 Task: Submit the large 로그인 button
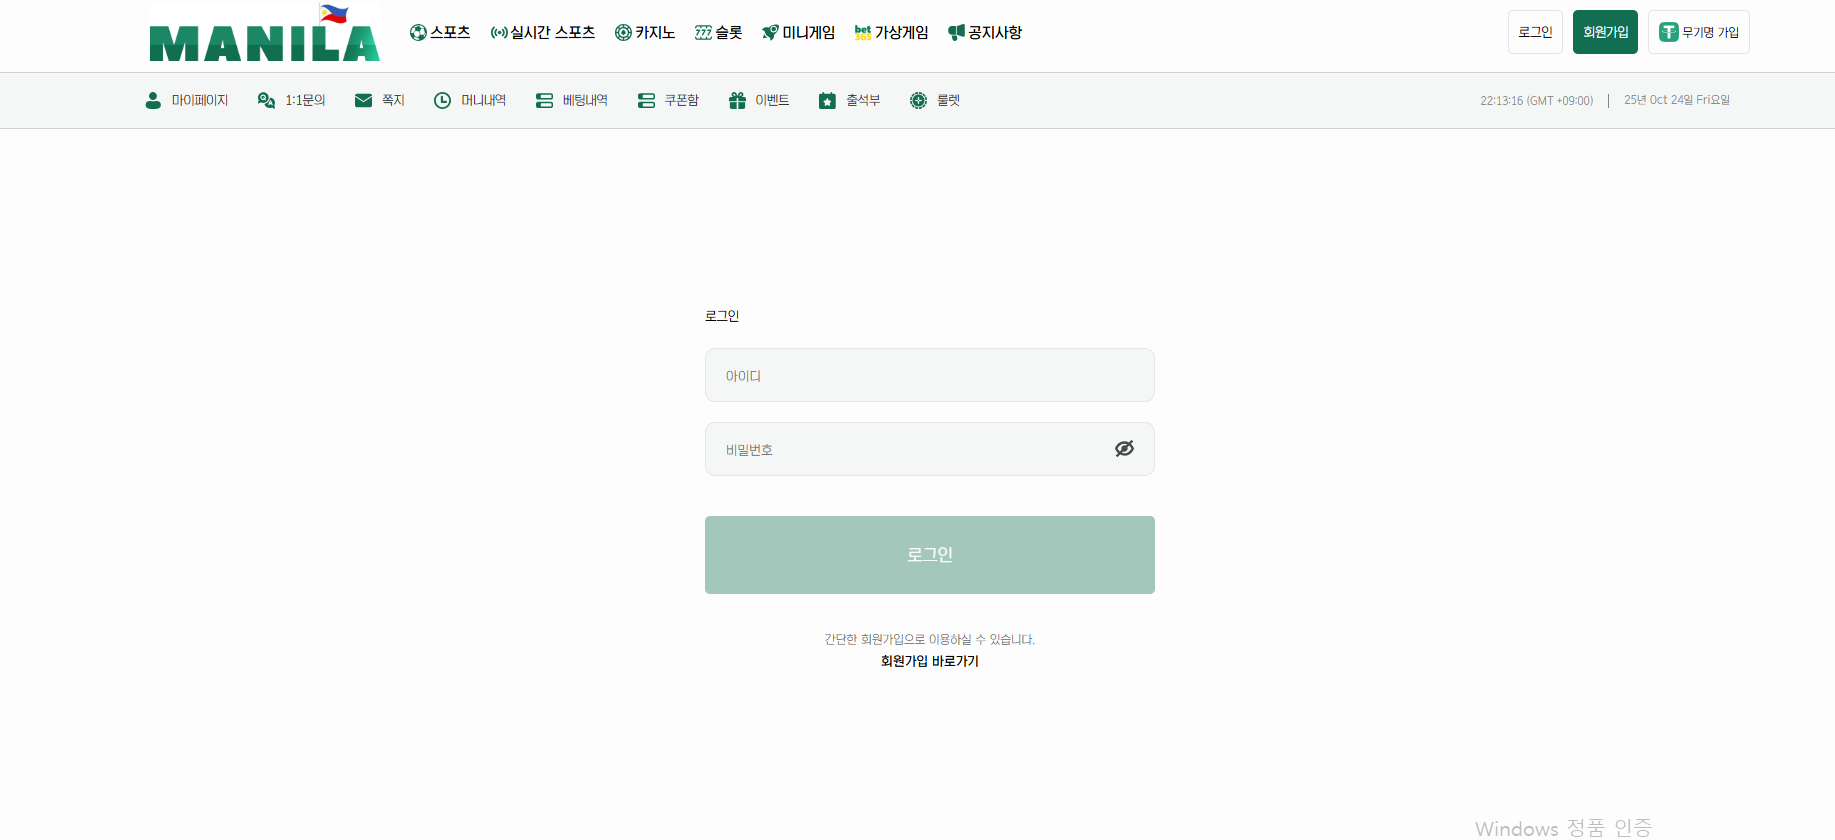929,555
